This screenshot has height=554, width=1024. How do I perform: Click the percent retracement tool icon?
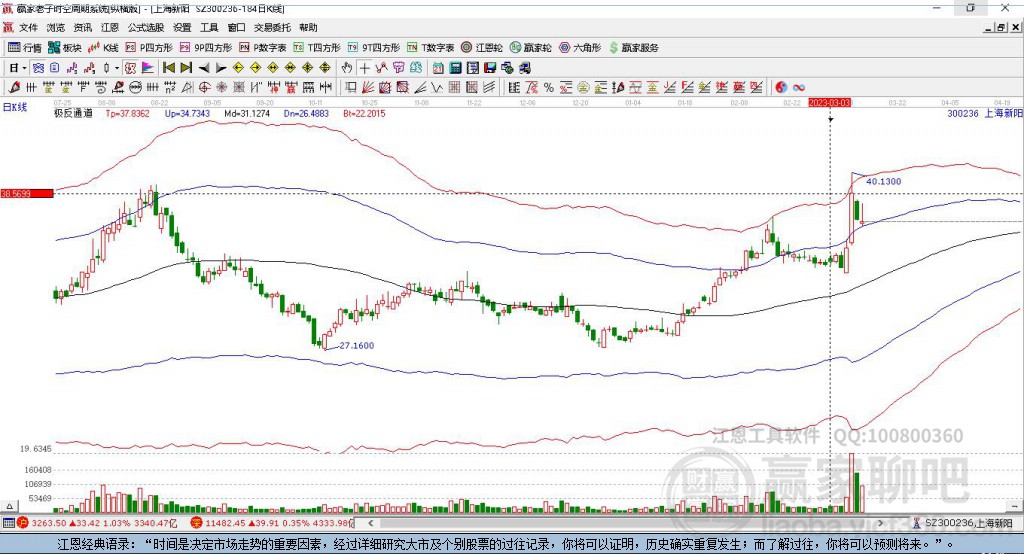click(549, 88)
